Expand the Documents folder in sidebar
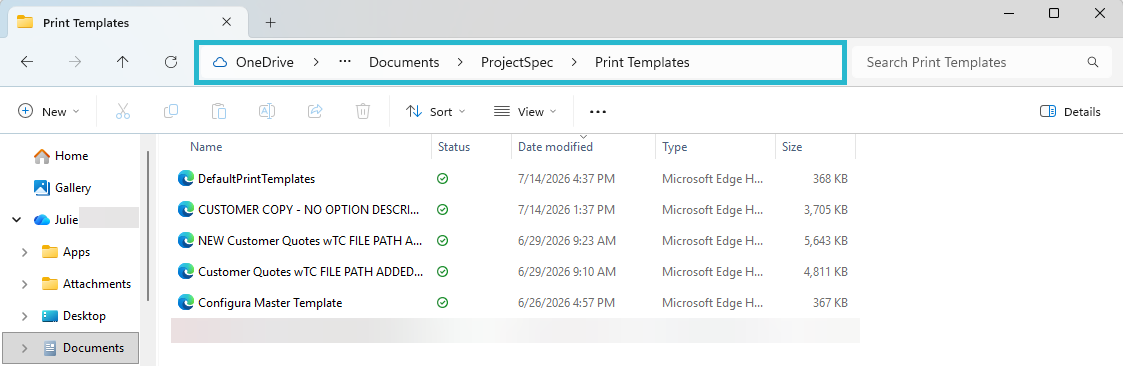 point(24,348)
